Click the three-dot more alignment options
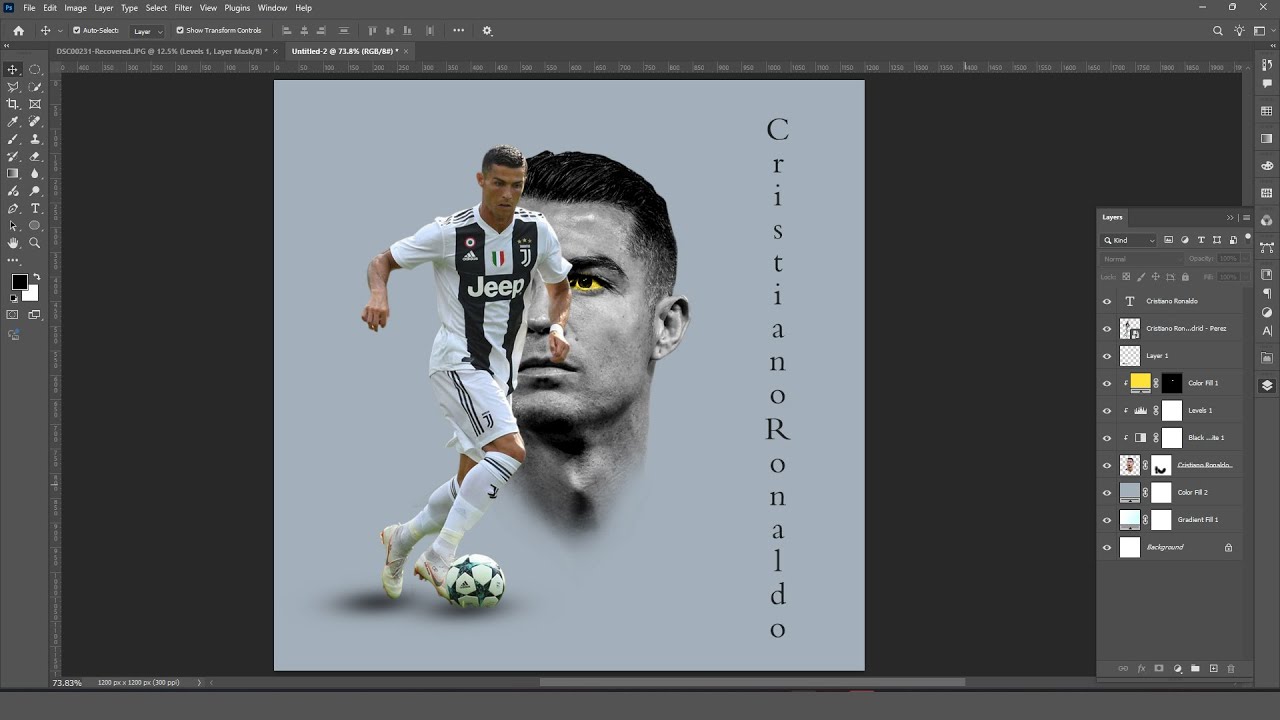The width and height of the screenshot is (1280, 720). [459, 30]
